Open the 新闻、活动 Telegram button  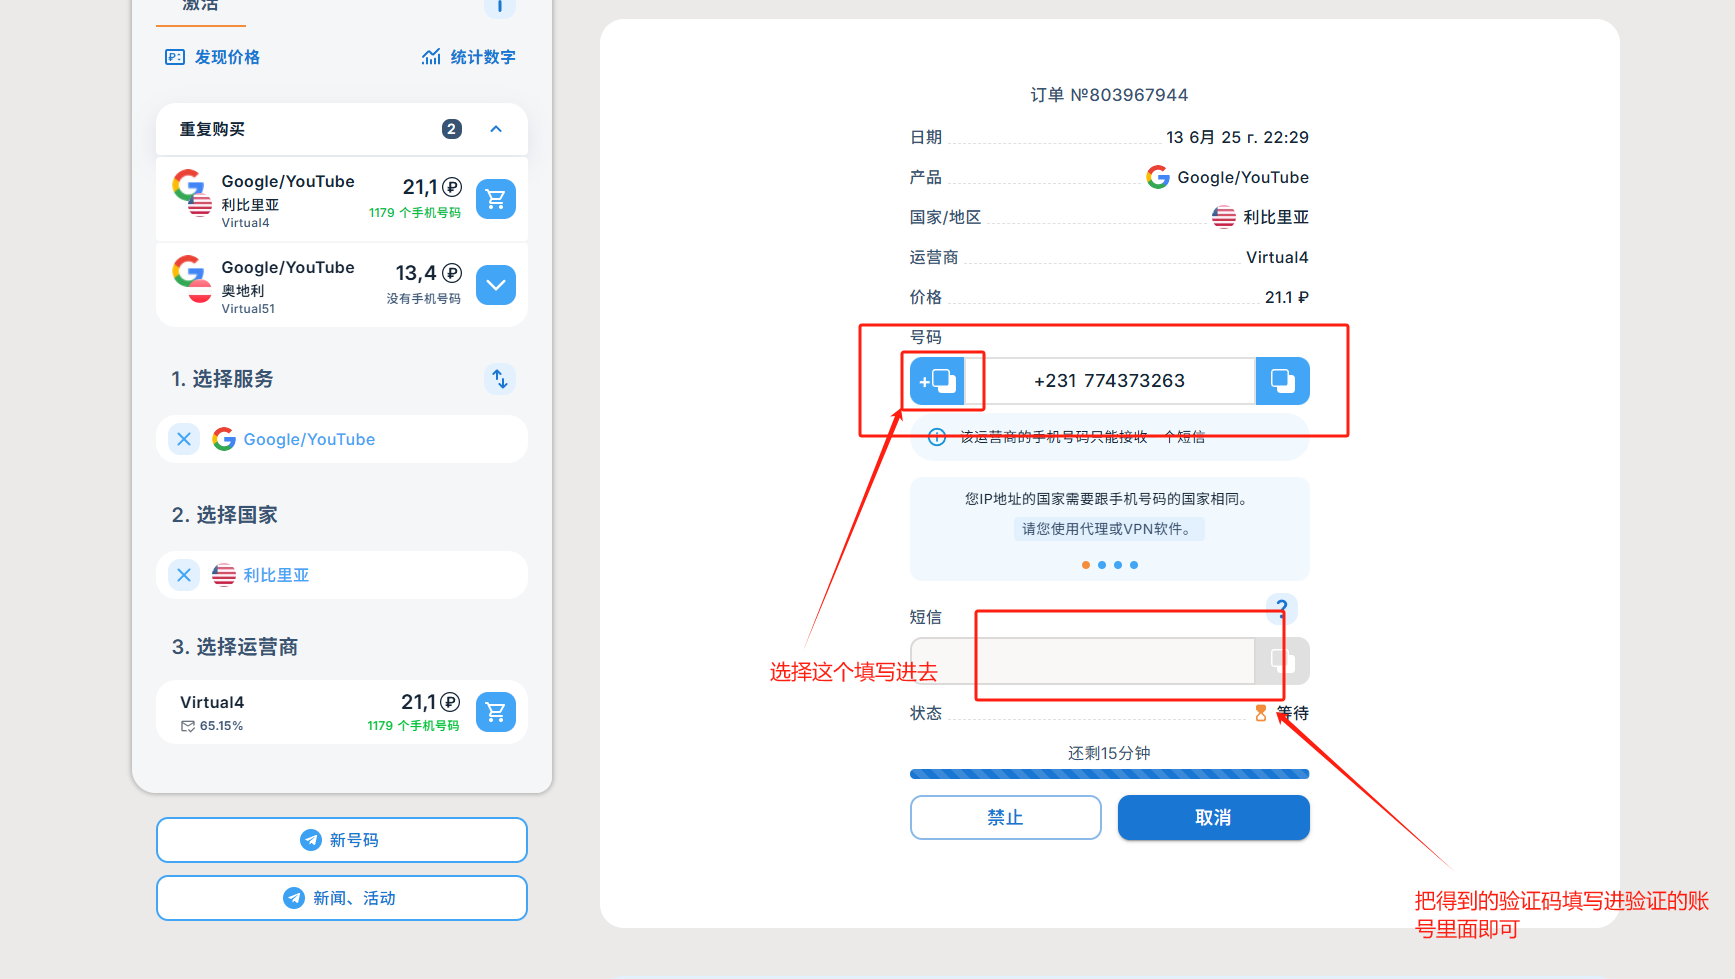pos(342,898)
